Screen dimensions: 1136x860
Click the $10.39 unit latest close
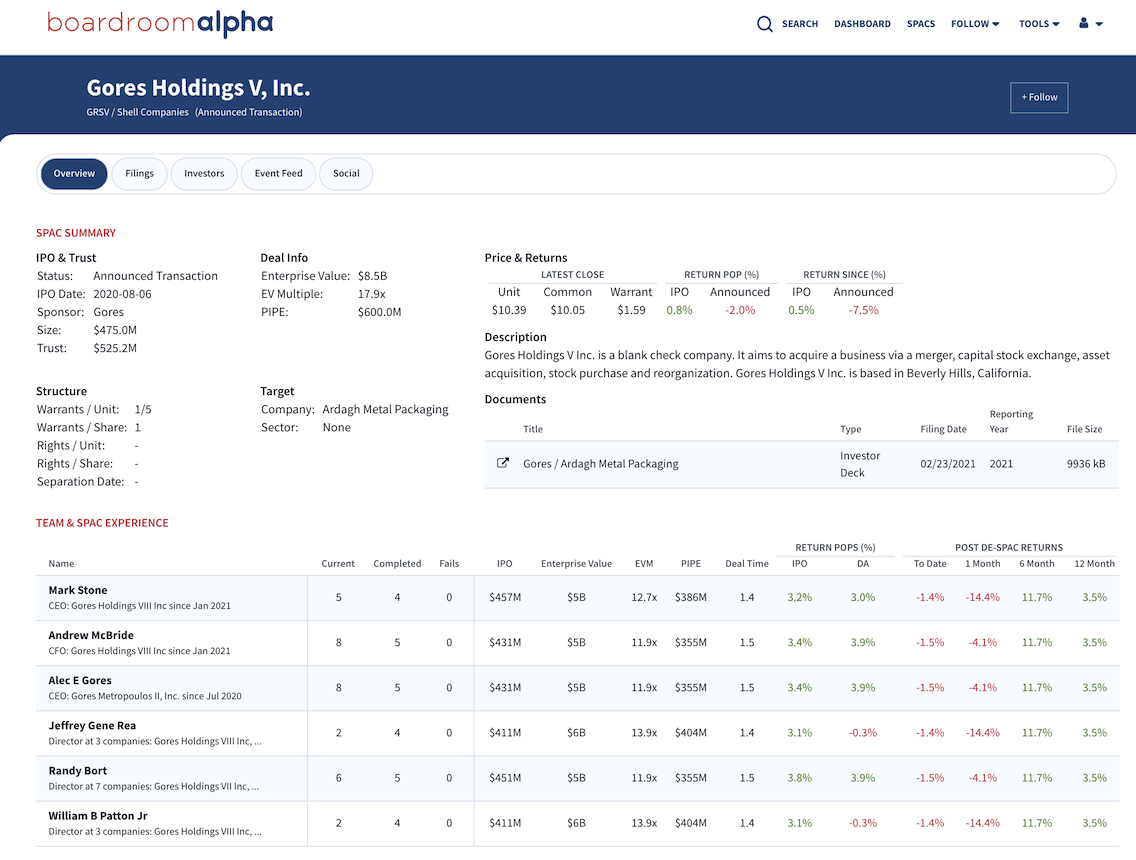point(509,310)
